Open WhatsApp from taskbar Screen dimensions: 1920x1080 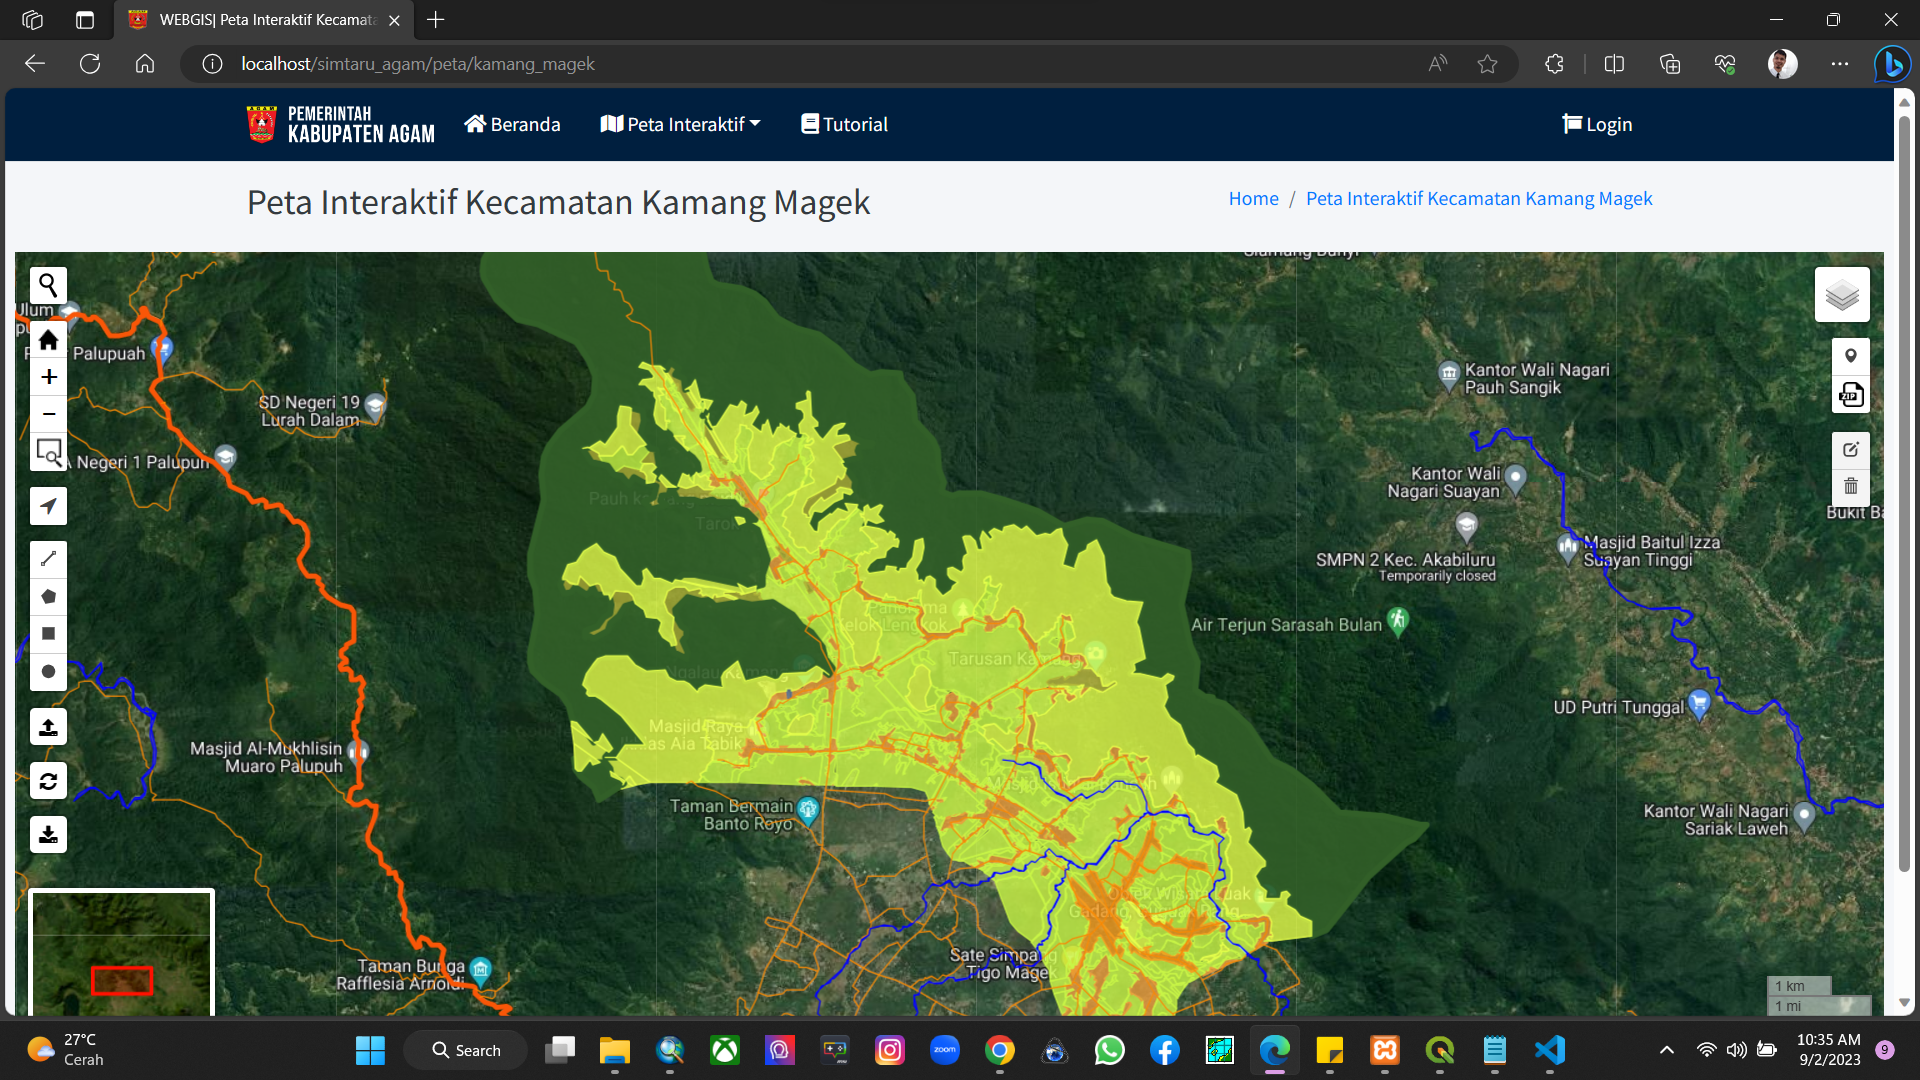click(x=1109, y=1050)
